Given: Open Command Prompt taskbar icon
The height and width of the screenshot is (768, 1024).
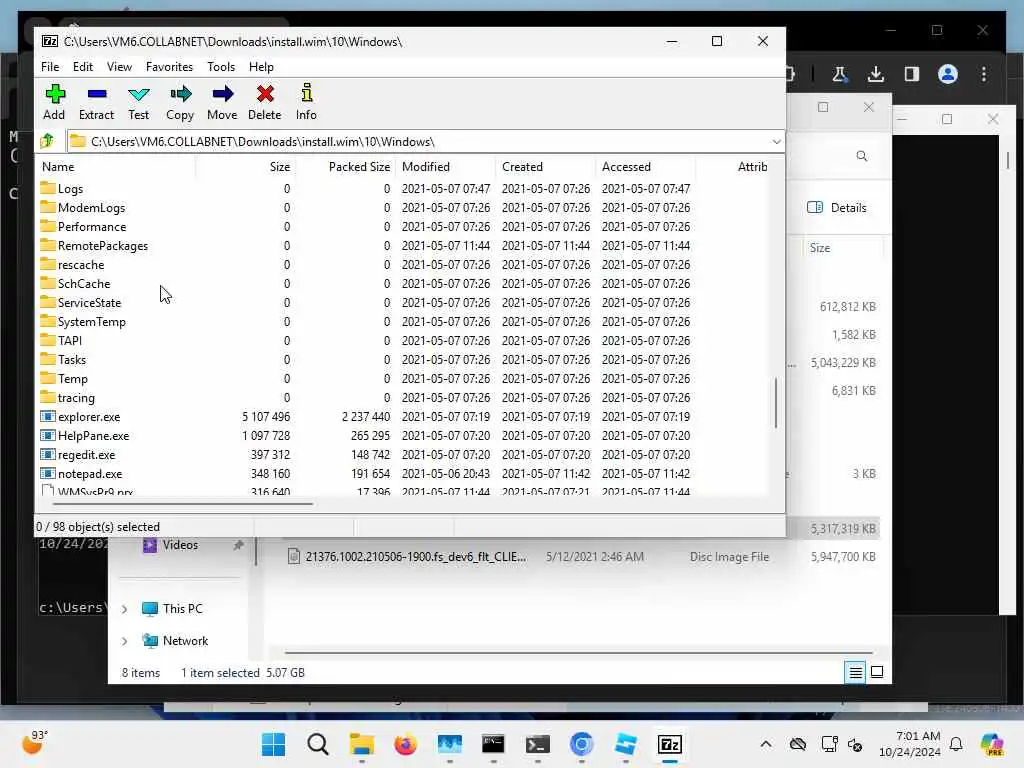Looking at the screenshot, I should [493, 744].
